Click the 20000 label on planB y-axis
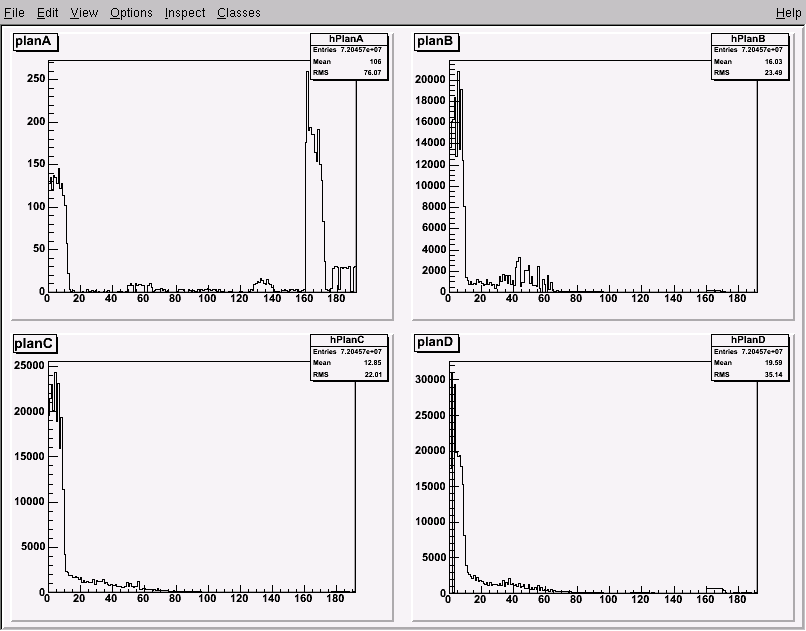 point(430,79)
